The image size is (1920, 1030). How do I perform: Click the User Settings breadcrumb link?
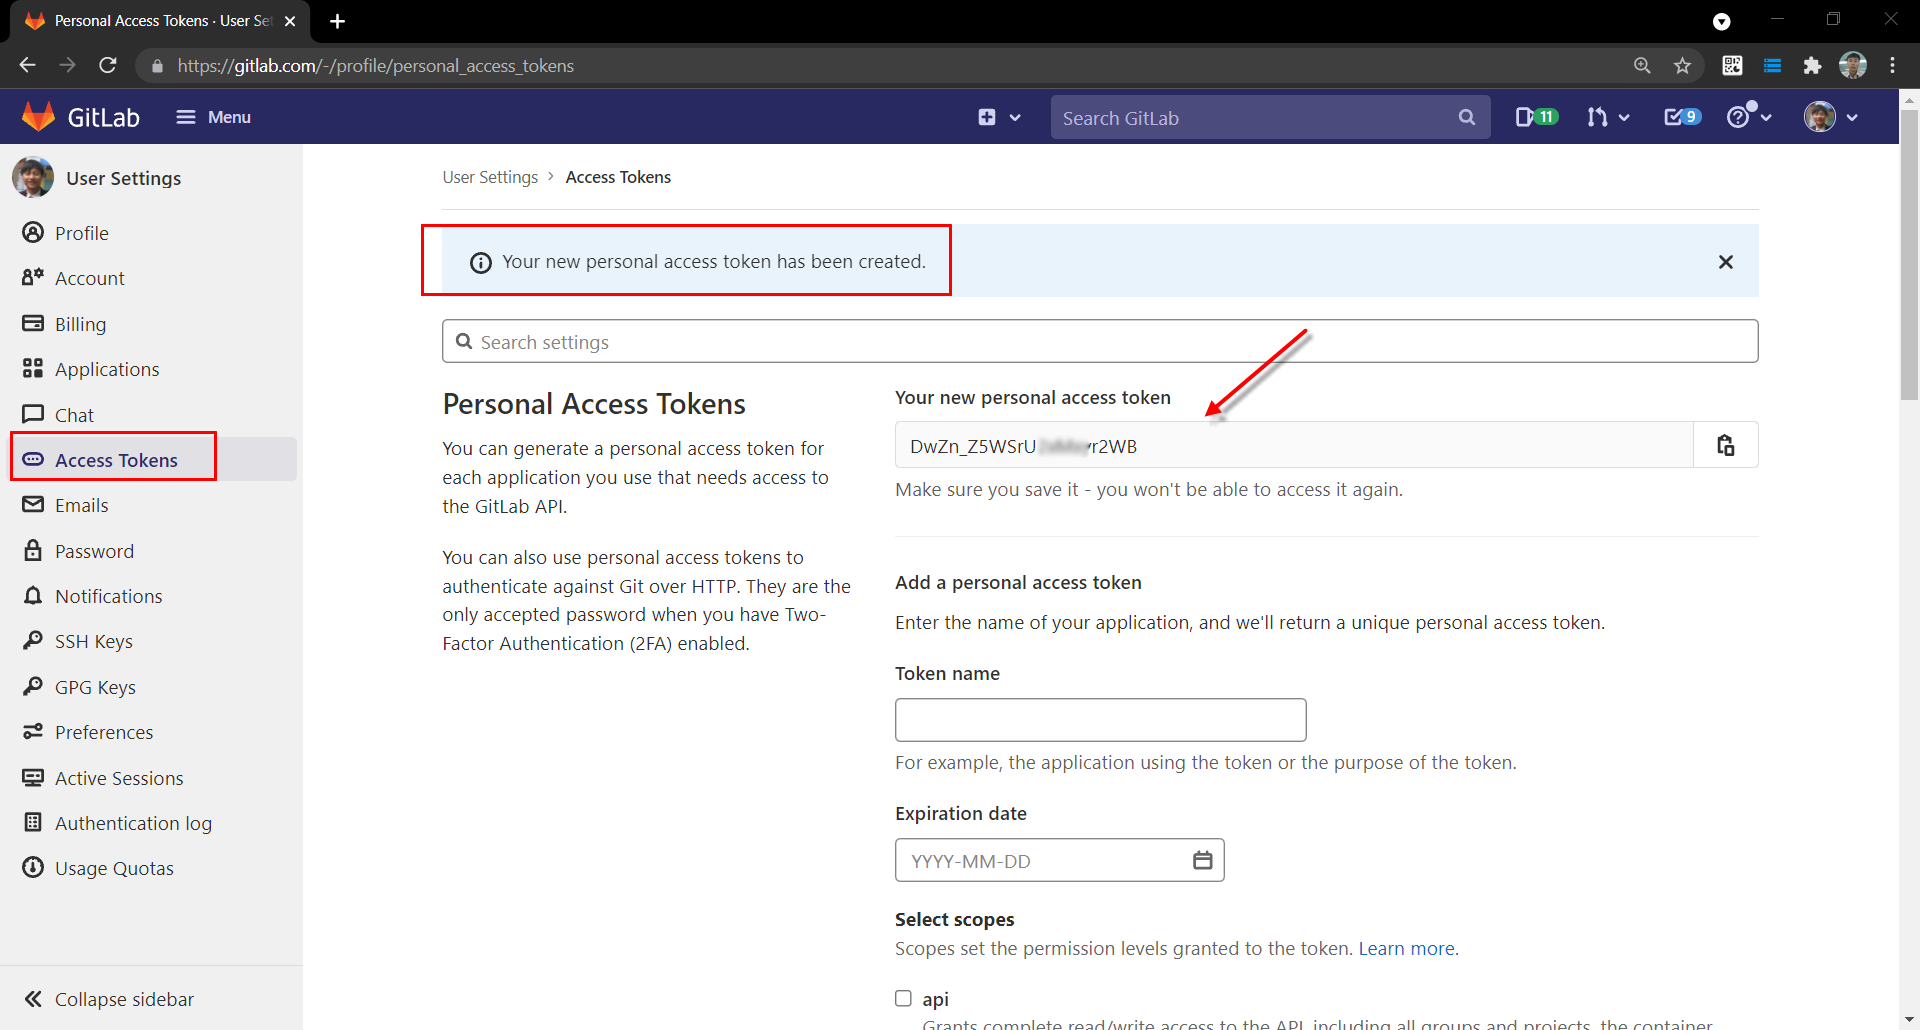tap(490, 177)
